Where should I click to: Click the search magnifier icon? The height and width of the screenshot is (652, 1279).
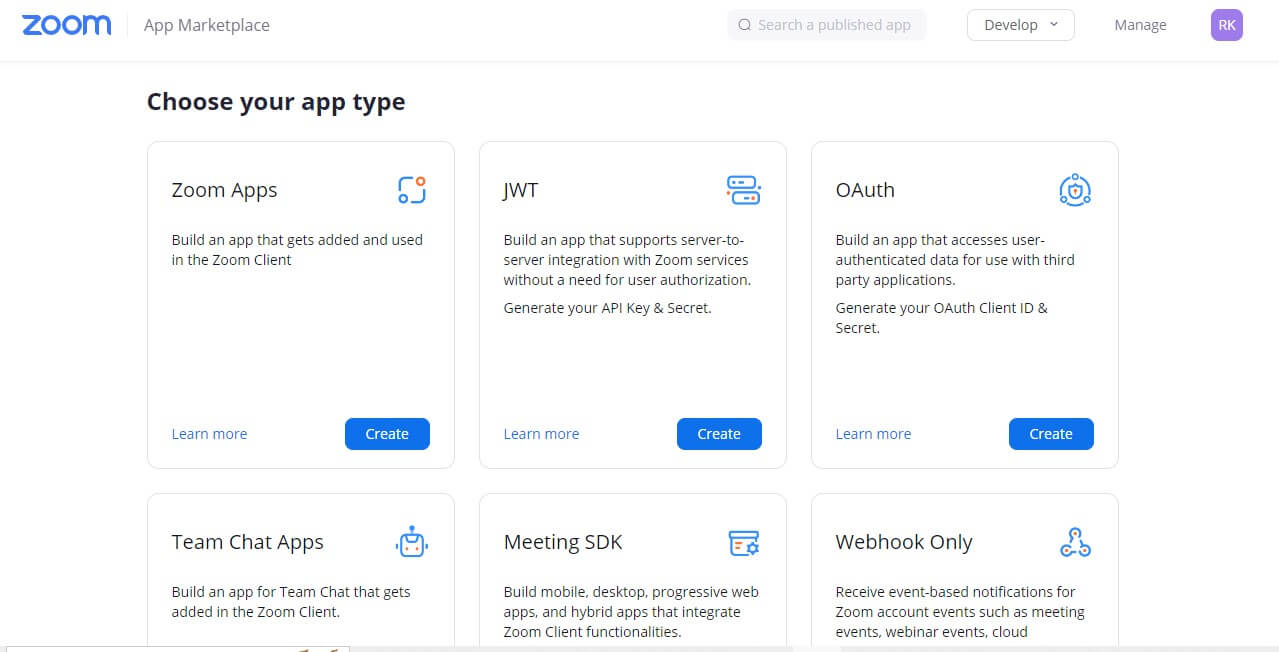click(745, 25)
